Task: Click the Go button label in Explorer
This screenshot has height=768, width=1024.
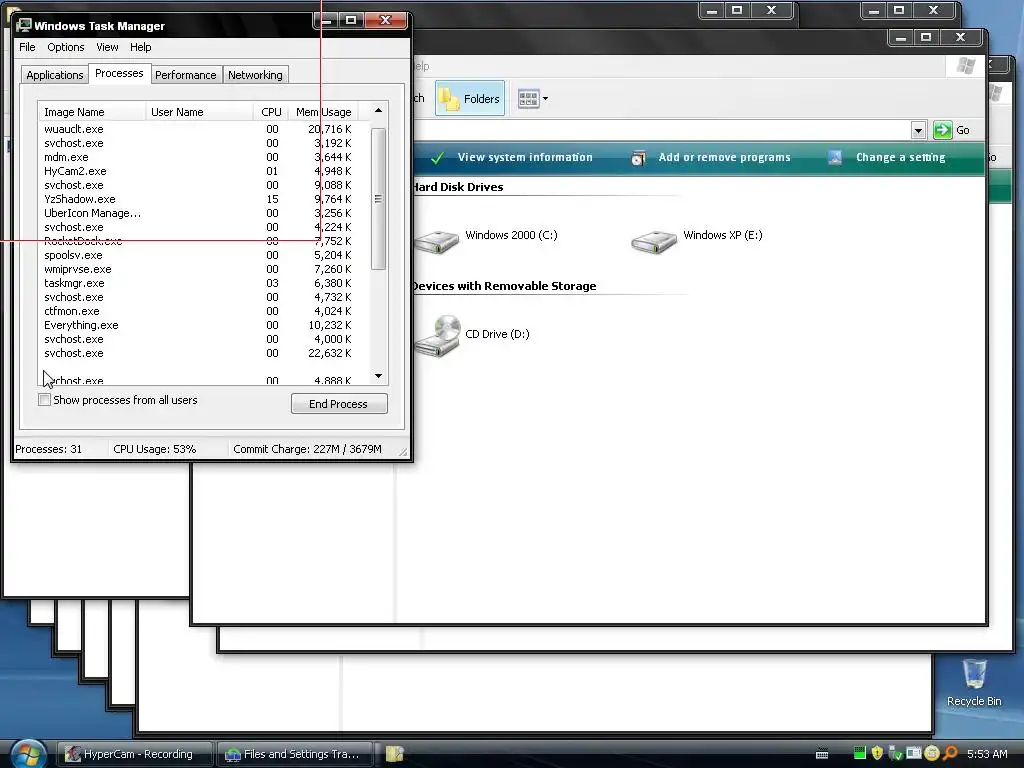Action: (963, 130)
